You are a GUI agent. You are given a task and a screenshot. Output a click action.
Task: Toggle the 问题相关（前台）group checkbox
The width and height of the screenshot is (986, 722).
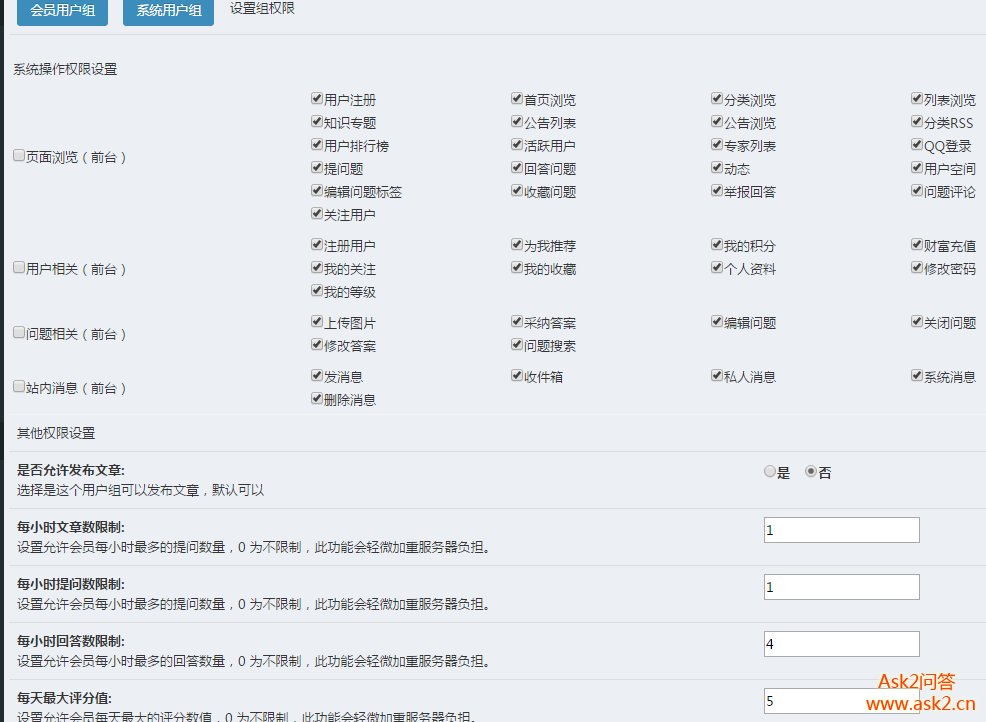click(x=19, y=333)
